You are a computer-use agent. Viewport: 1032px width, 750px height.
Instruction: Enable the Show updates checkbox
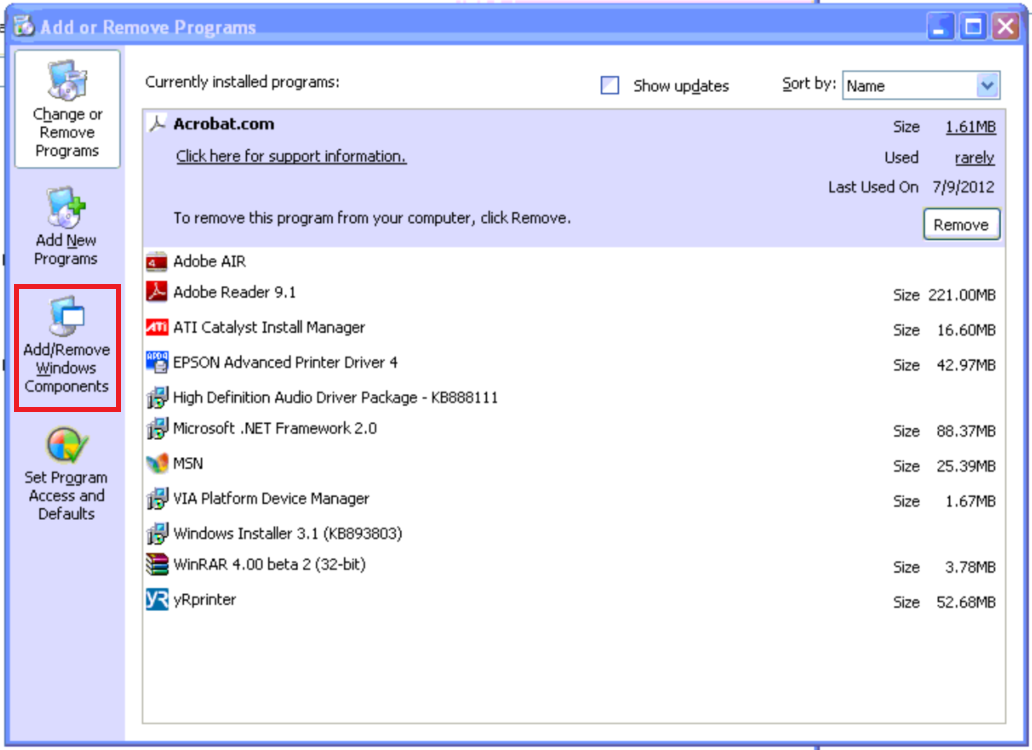tap(609, 86)
